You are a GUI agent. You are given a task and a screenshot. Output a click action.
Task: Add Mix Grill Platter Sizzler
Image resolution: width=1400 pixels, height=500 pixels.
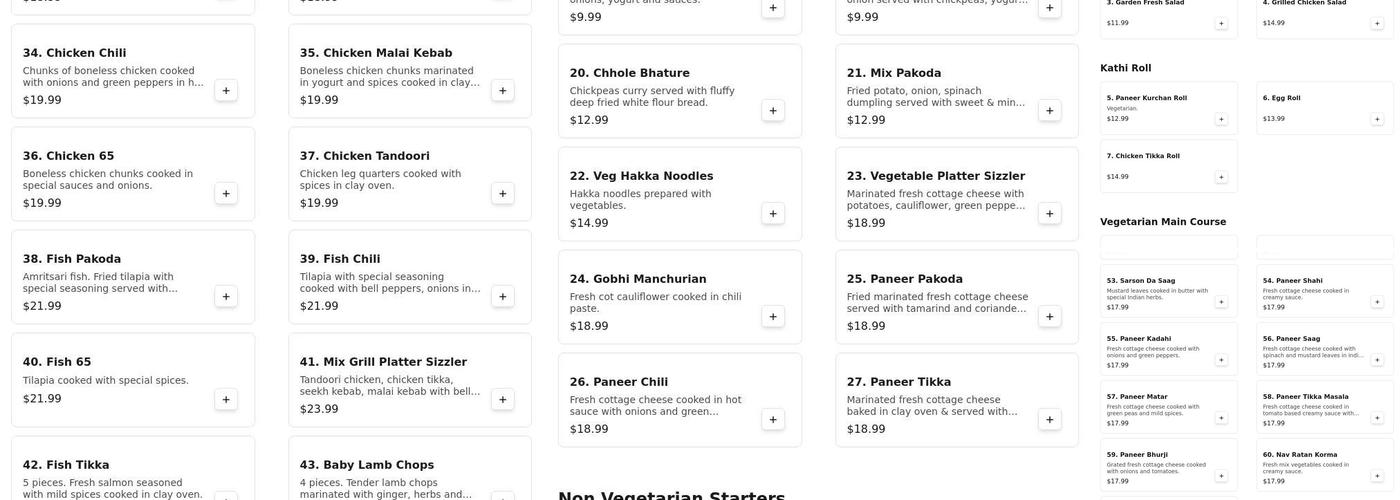click(503, 400)
